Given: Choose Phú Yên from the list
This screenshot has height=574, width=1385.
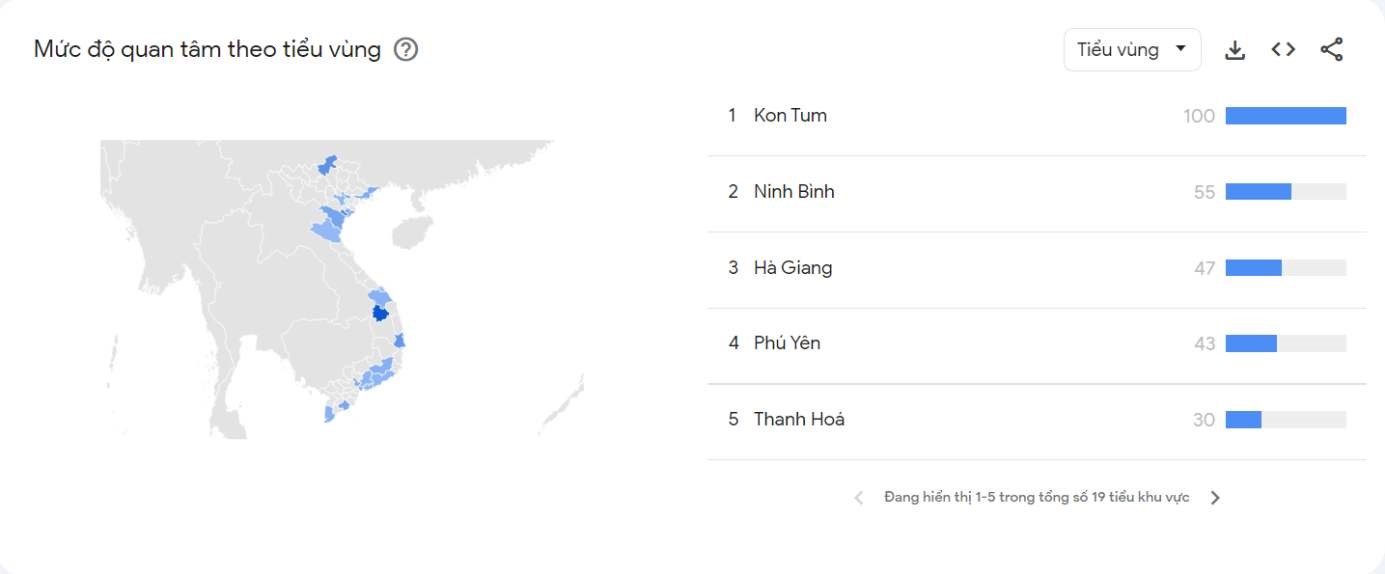Looking at the screenshot, I should click(x=787, y=343).
